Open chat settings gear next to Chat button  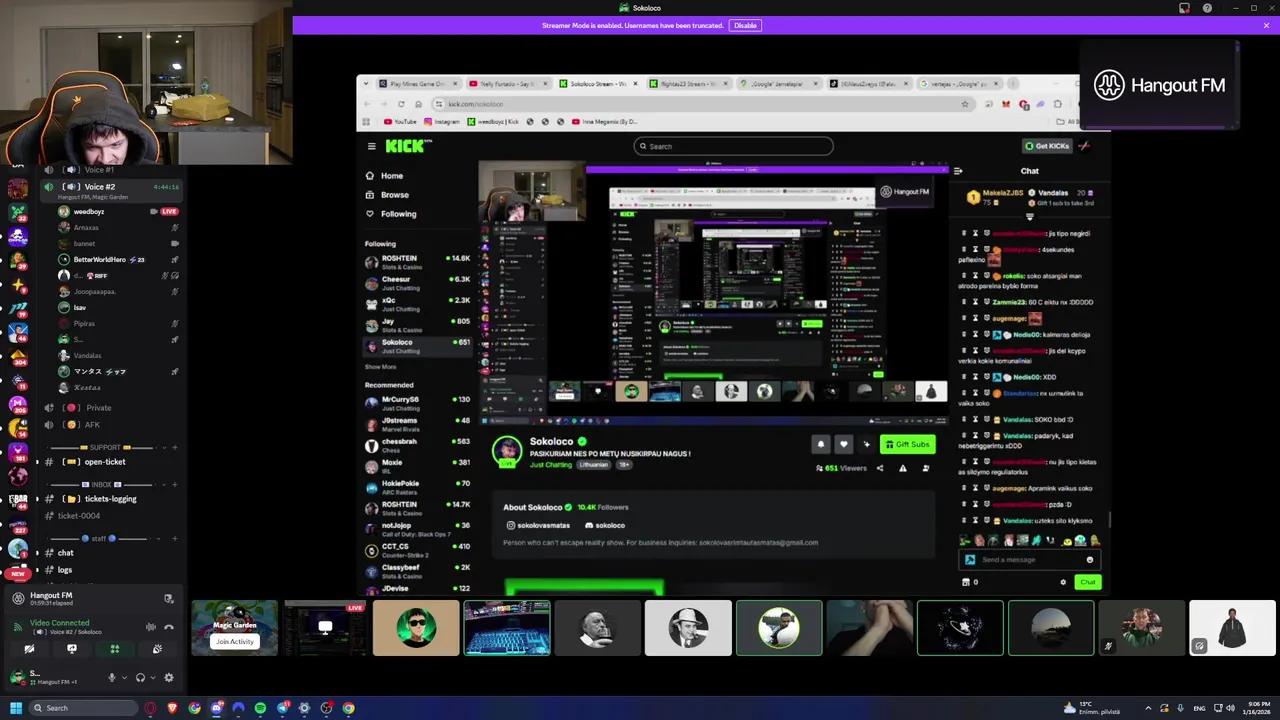pyautogui.click(x=1063, y=582)
